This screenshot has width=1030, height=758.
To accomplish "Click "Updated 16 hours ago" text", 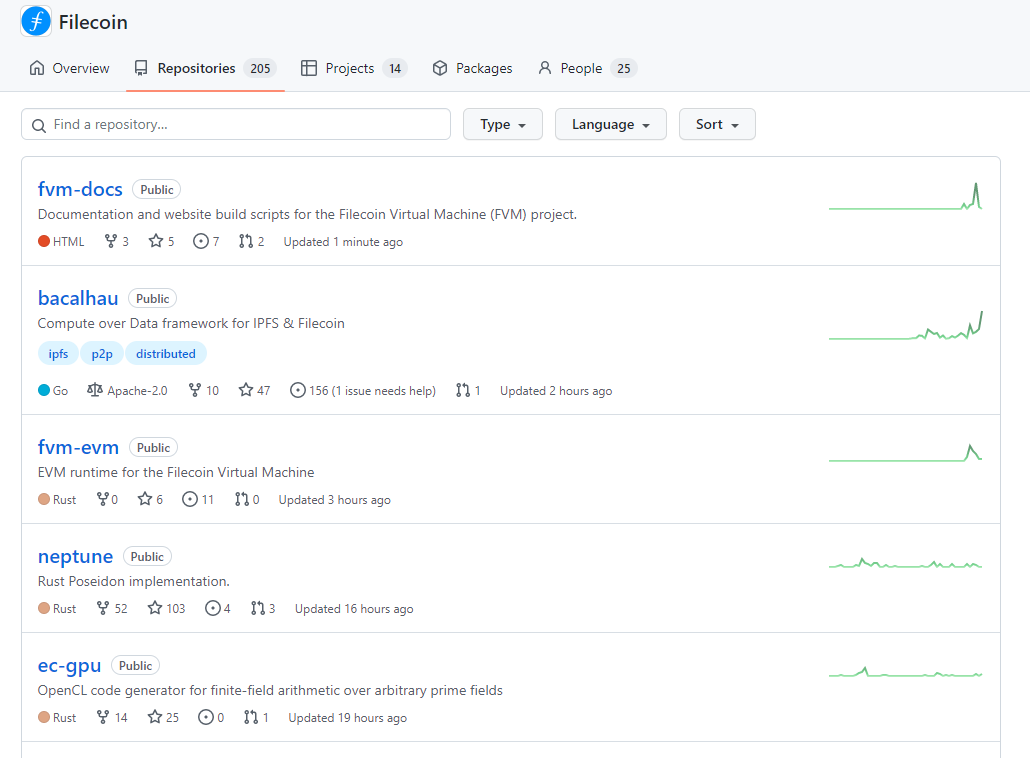I will [354, 609].
